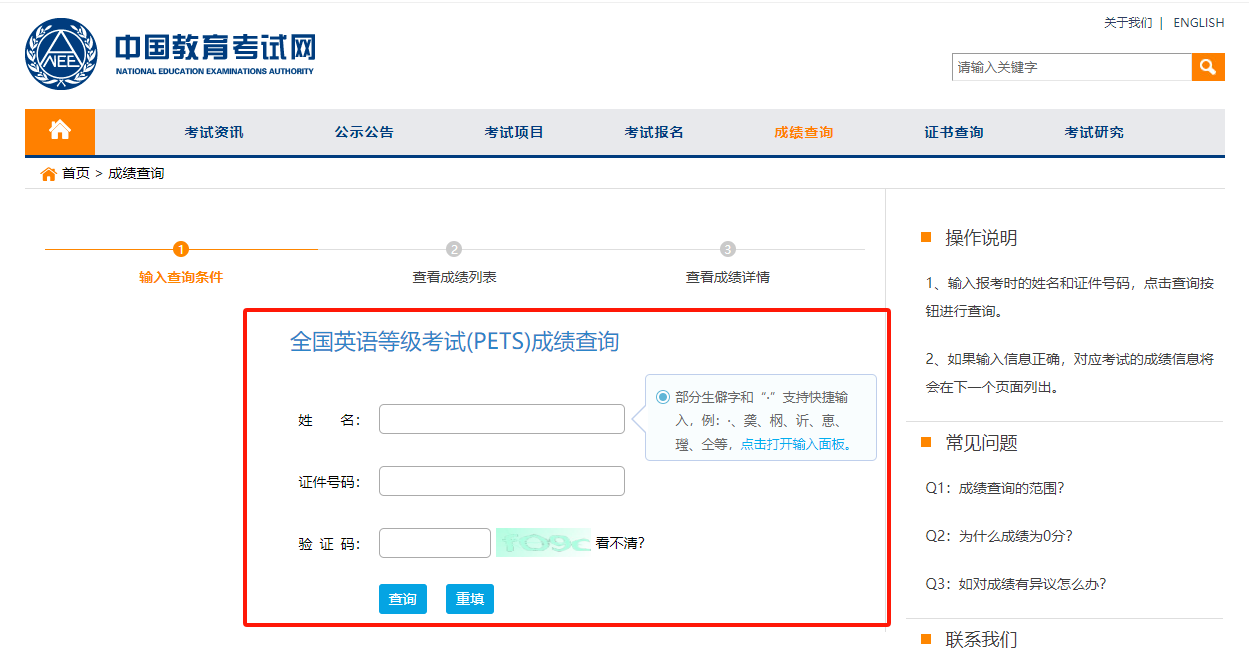Click the 重填 button to reset form

[x=469, y=599]
